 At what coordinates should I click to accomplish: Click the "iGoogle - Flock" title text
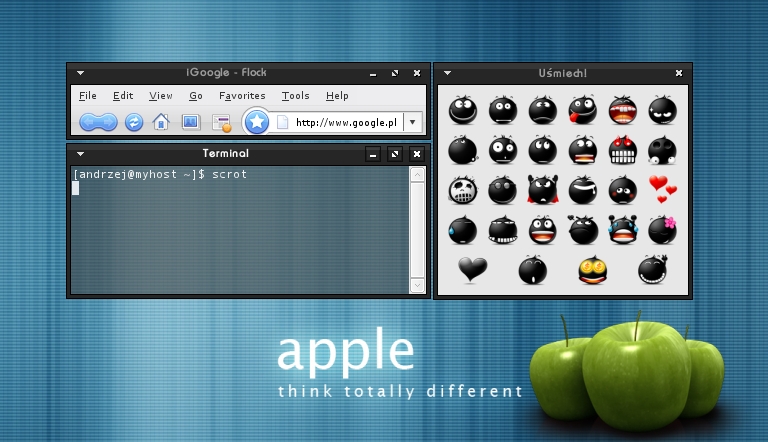point(226,73)
